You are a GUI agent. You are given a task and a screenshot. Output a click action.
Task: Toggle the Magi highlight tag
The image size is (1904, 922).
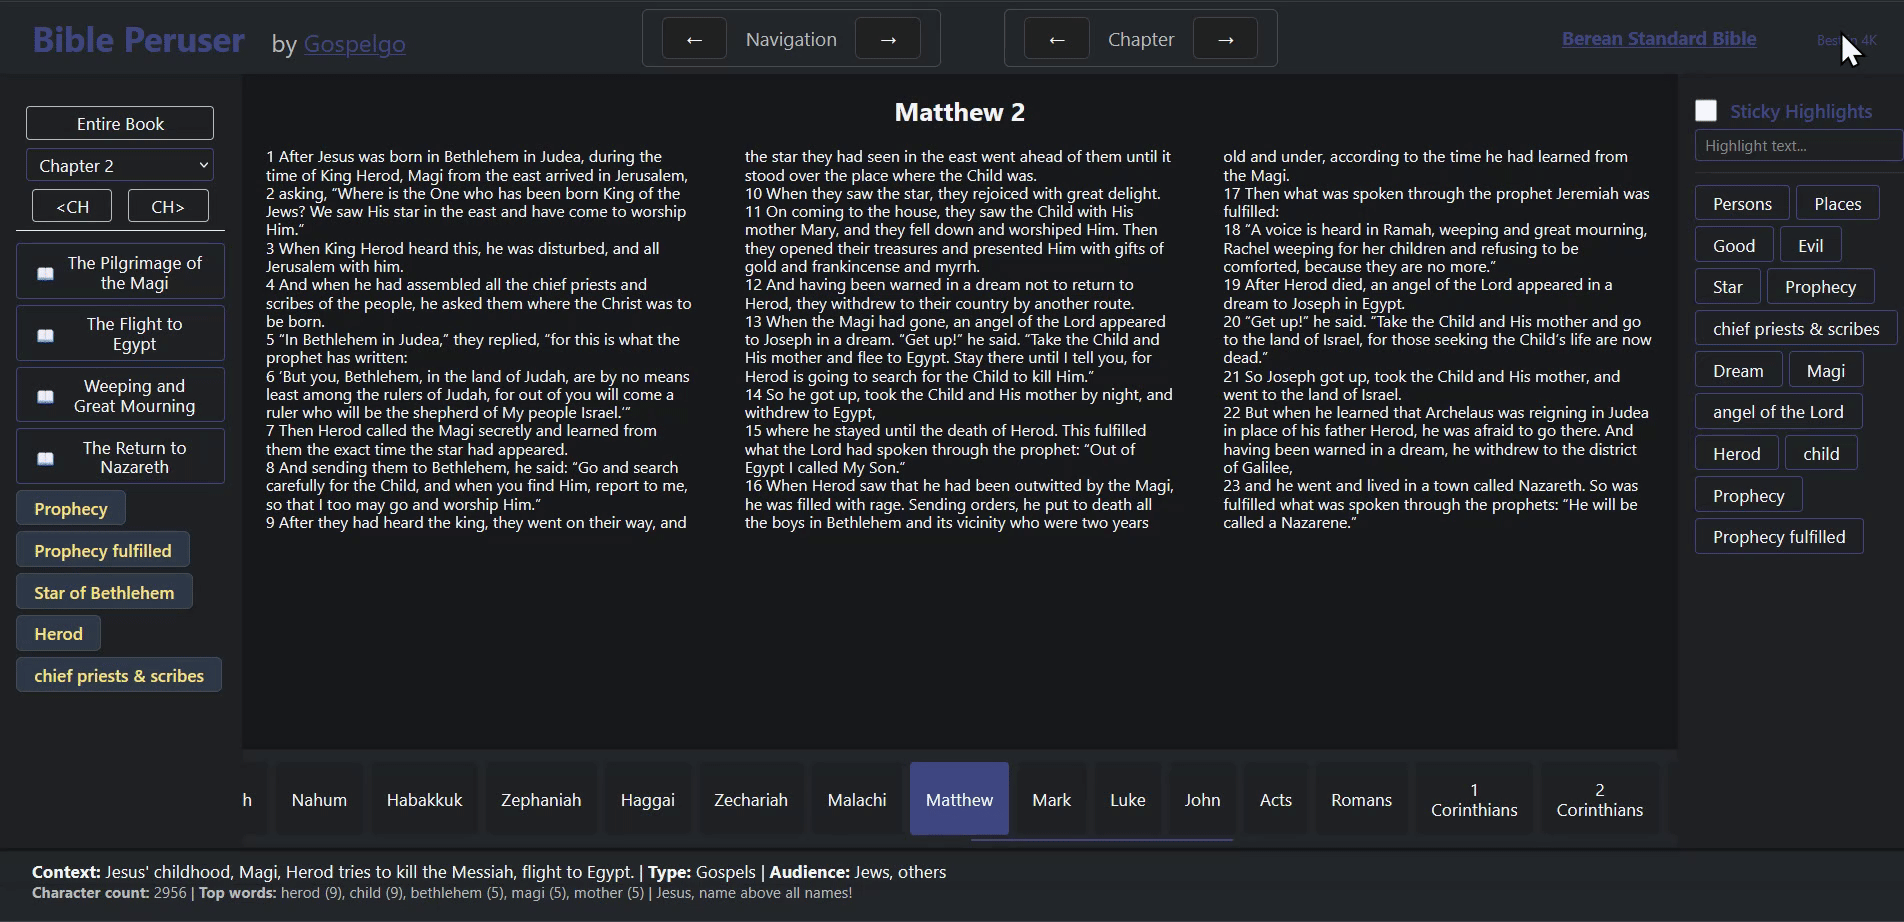[x=1826, y=369]
